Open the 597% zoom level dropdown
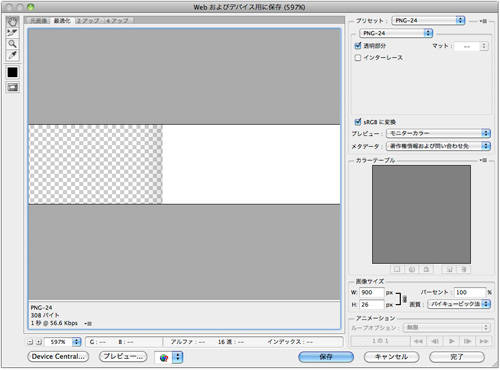 pos(63,342)
